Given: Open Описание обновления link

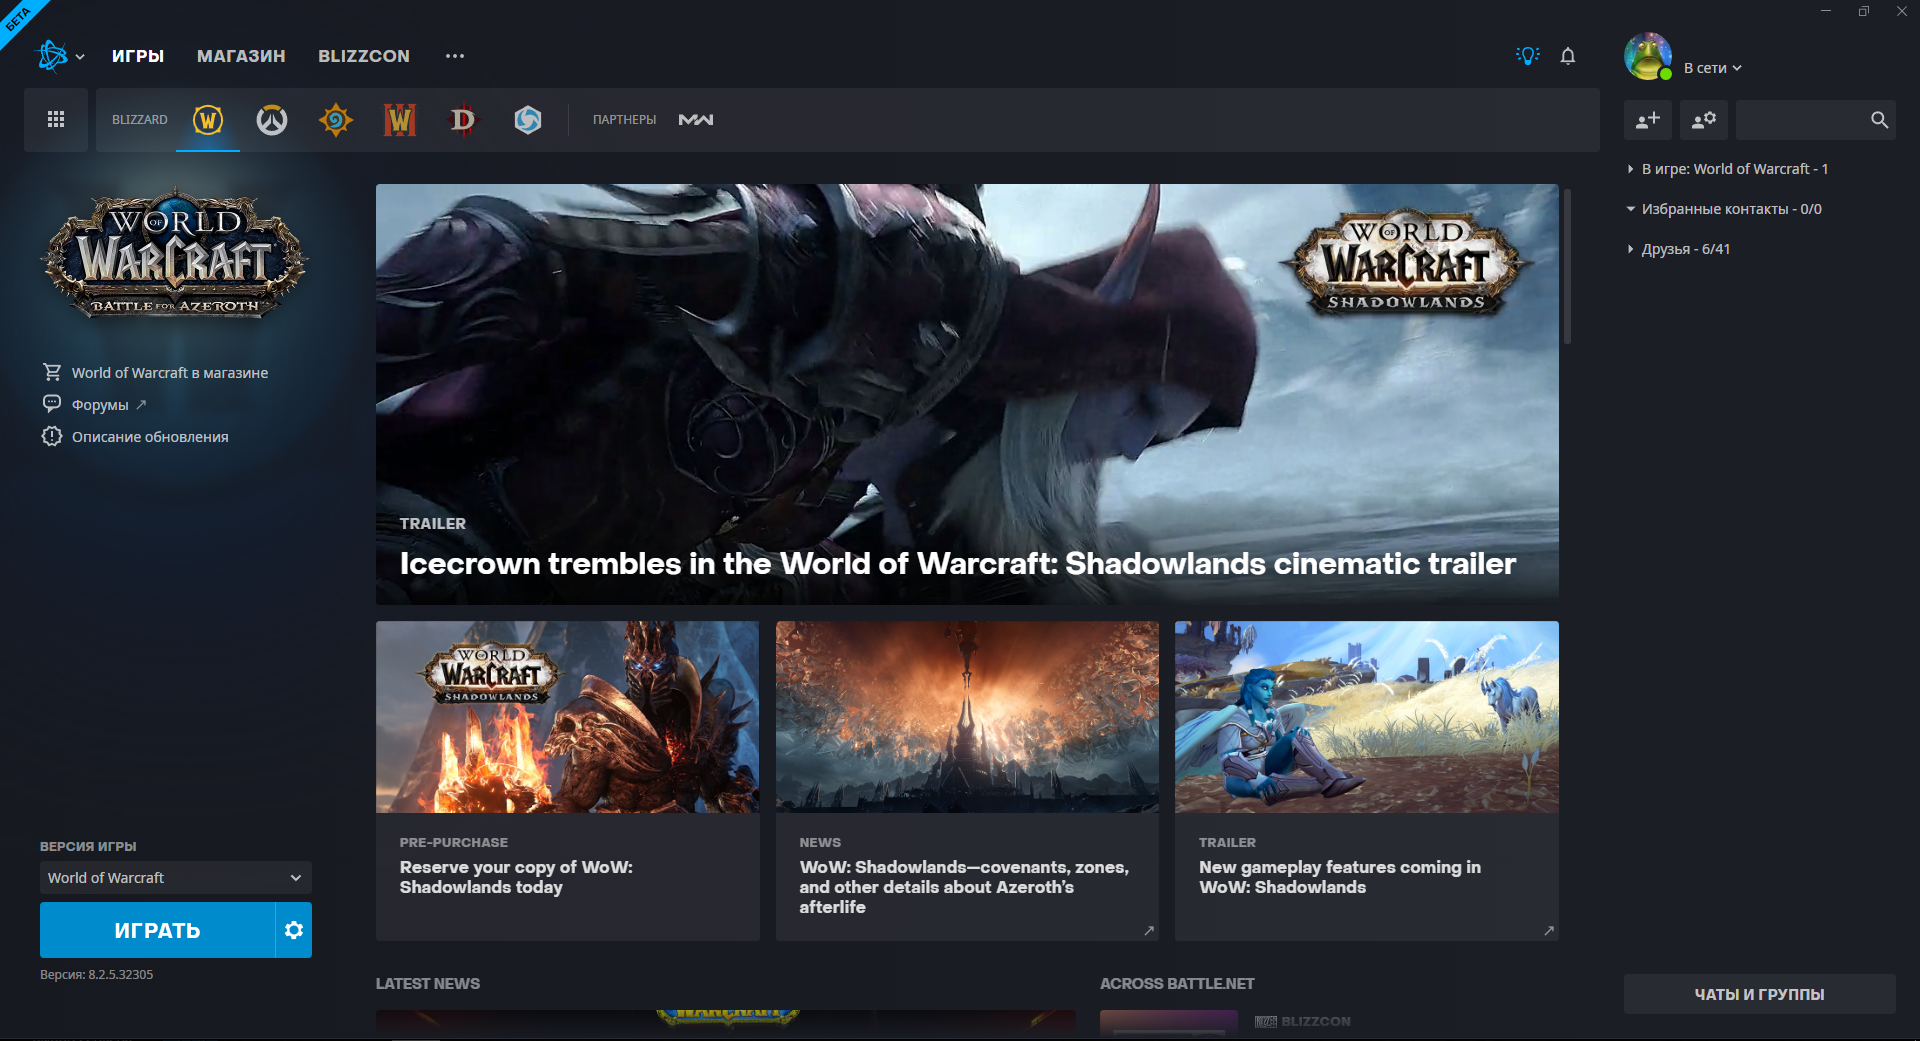Looking at the screenshot, I should pos(150,437).
